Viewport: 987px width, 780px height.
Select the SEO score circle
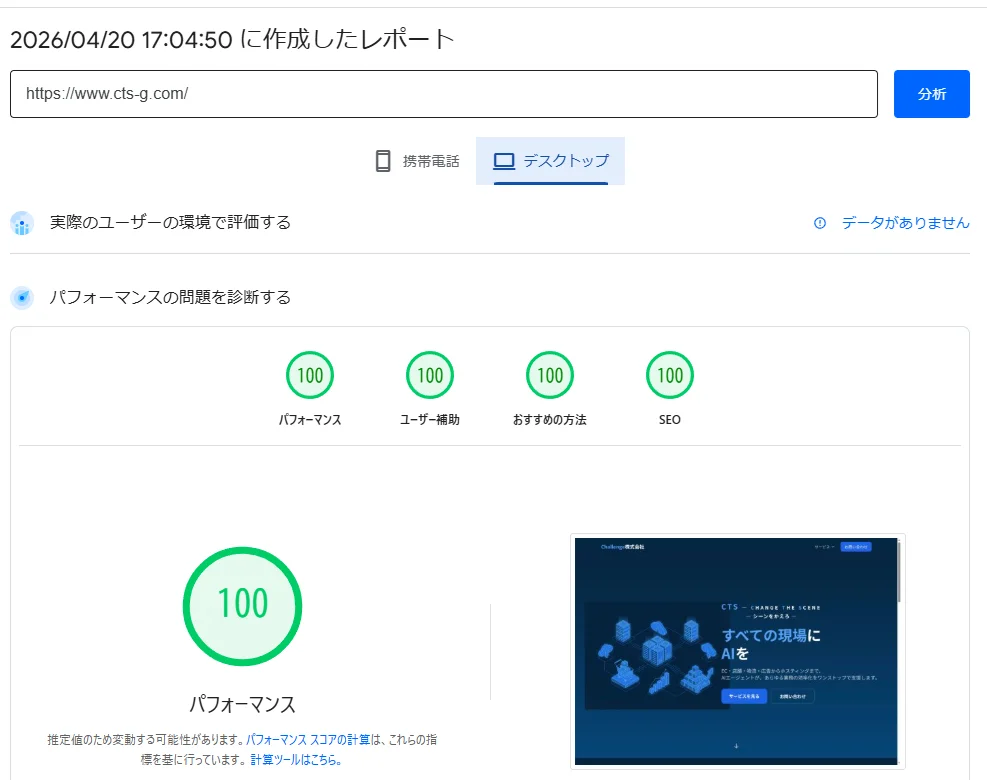(669, 375)
